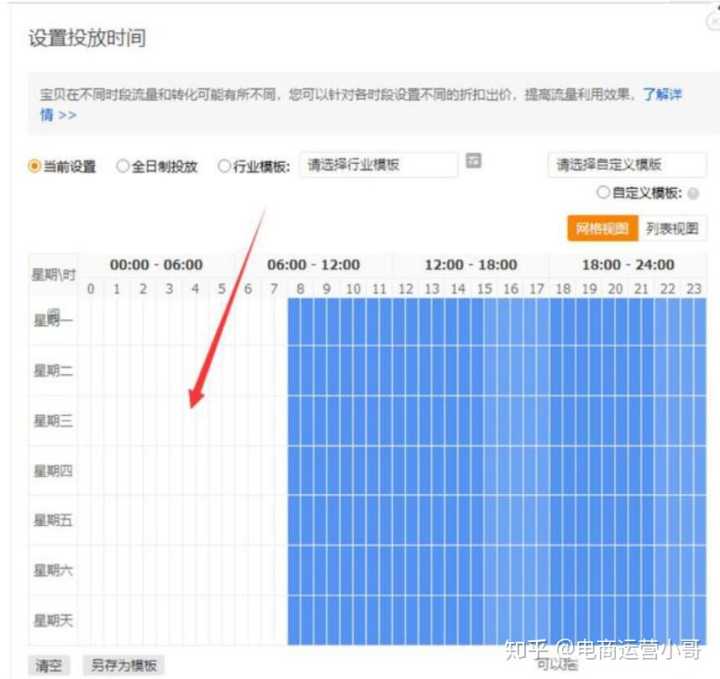Viewport: 720px width, 679px height.
Task: Click the 星期三 row label
Action: (x=53, y=421)
